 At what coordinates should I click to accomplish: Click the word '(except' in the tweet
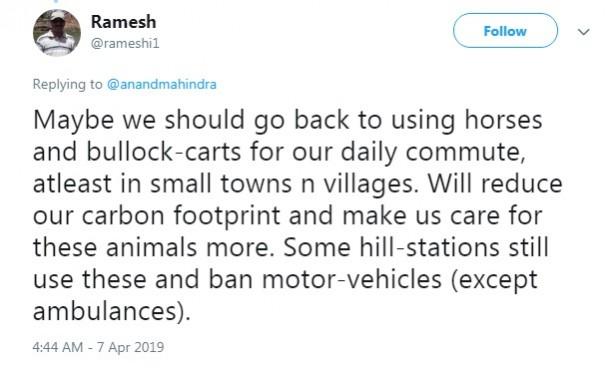click(x=494, y=281)
